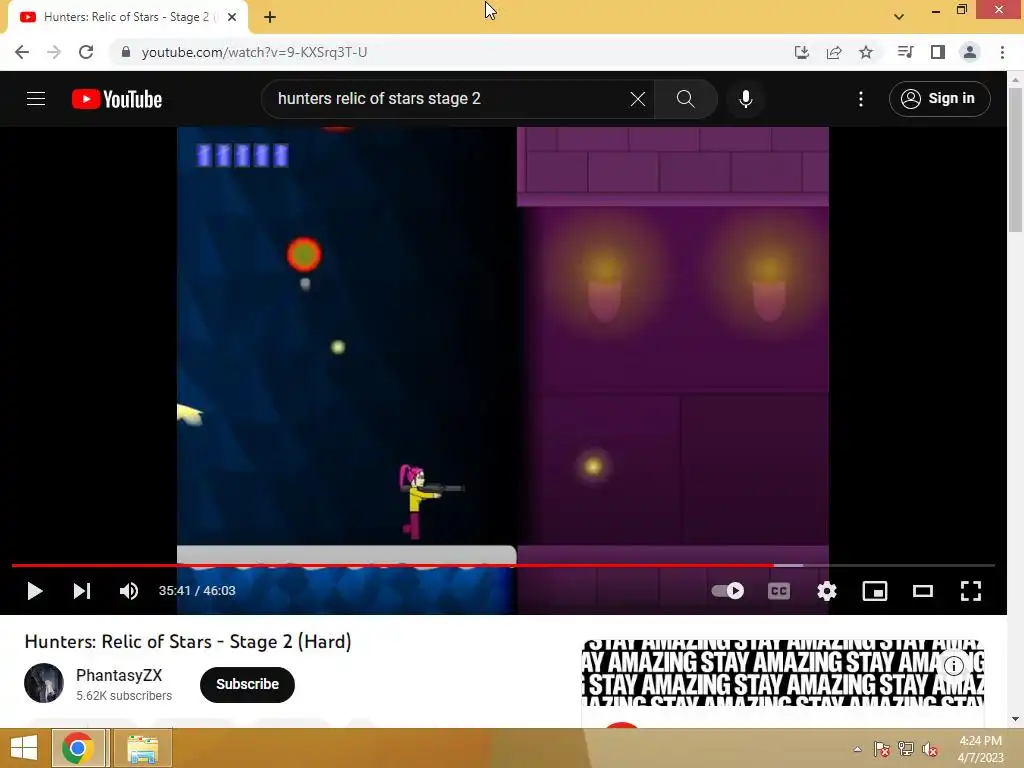This screenshot has width=1024, height=768.
Task: Clear the search query with the X
Action: tap(637, 99)
